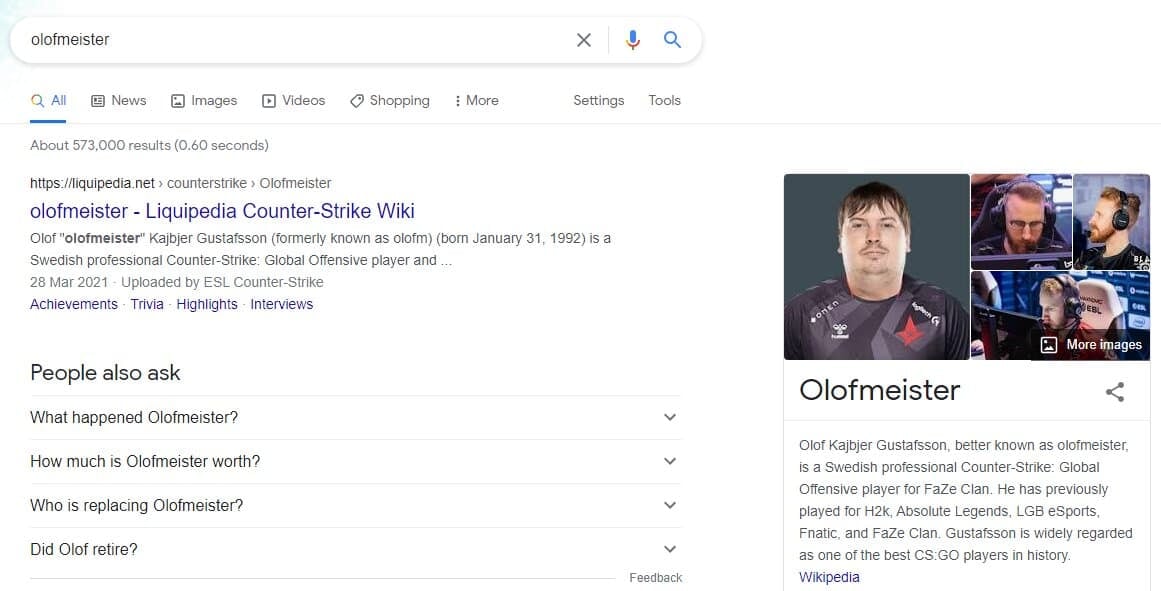Switch to the News results tab
This screenshot has width=1161, height=591.
click(119, 100)
